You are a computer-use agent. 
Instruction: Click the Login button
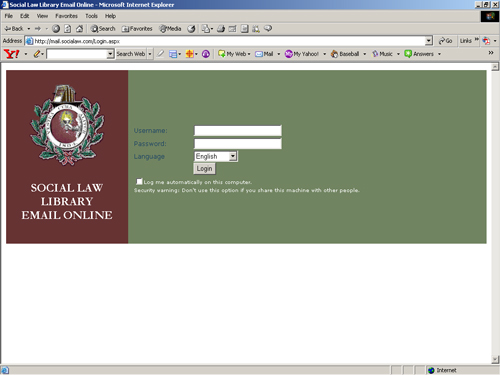[204, 169]
